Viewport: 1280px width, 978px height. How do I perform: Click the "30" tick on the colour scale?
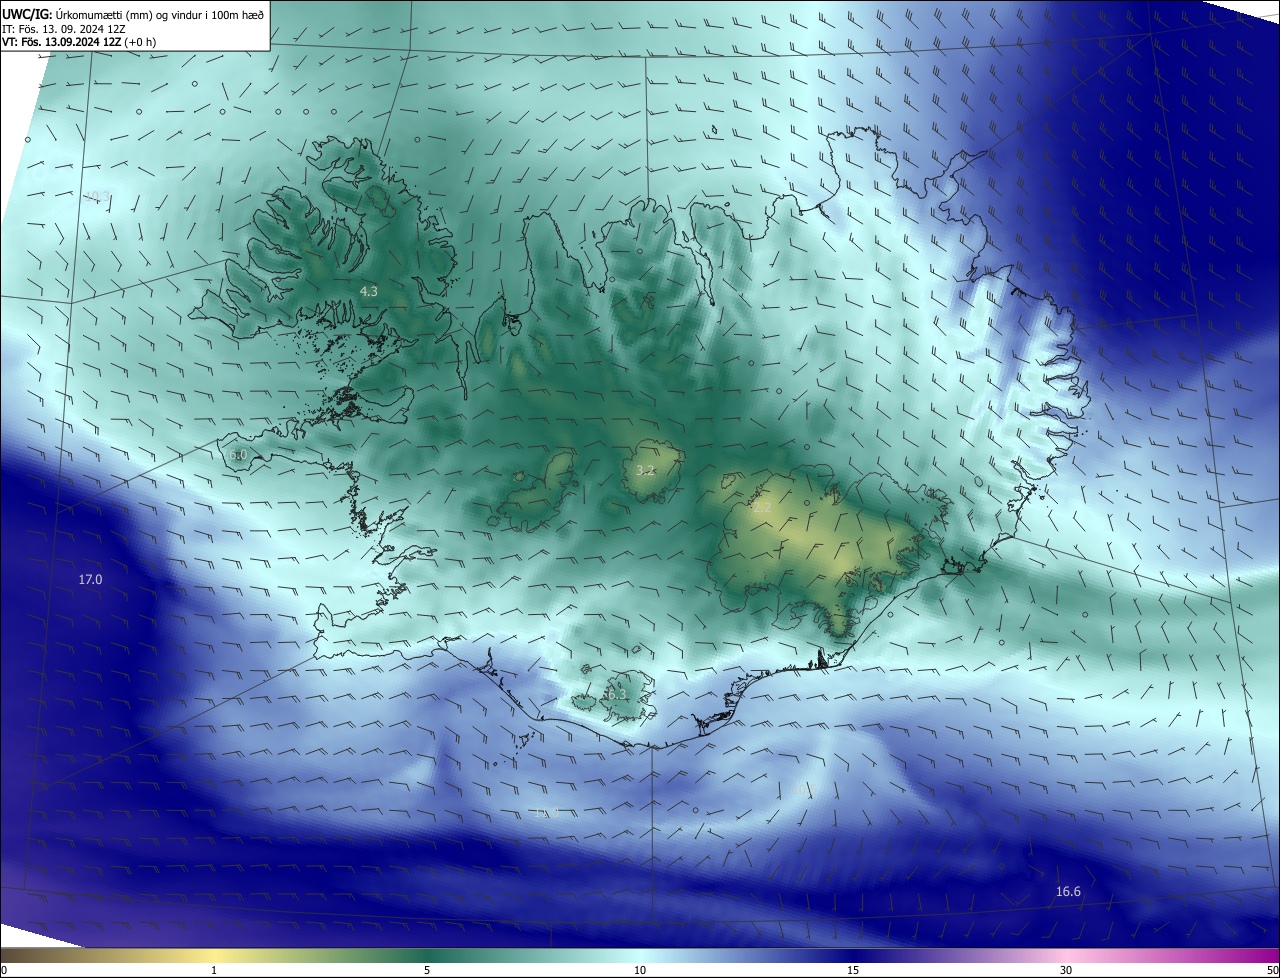click(x=1066, y=970)
